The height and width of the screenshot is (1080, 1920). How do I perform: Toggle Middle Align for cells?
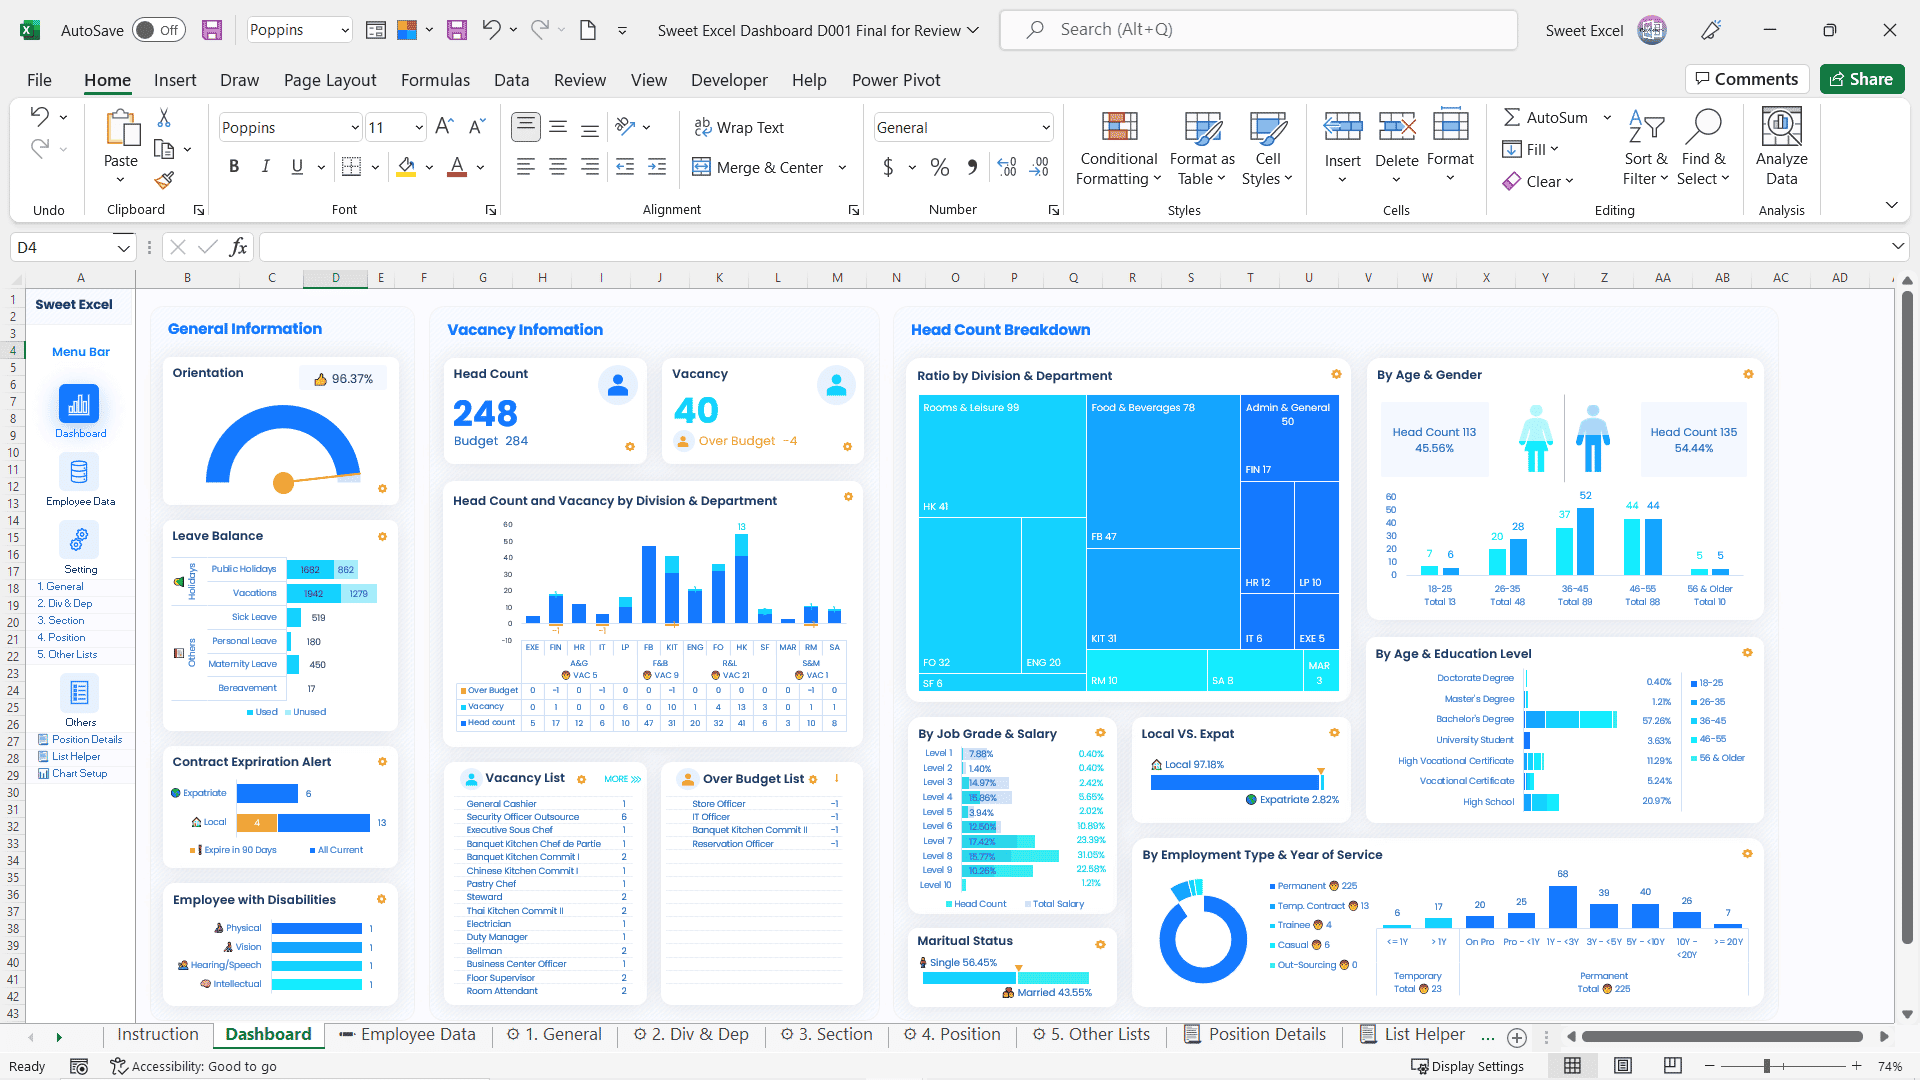[x=558, y=126]
